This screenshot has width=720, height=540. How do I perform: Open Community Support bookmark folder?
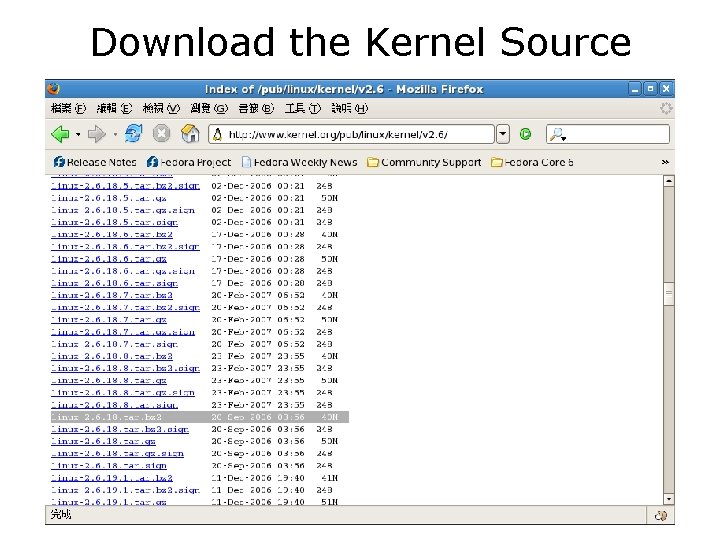click(x=424, y=162)
